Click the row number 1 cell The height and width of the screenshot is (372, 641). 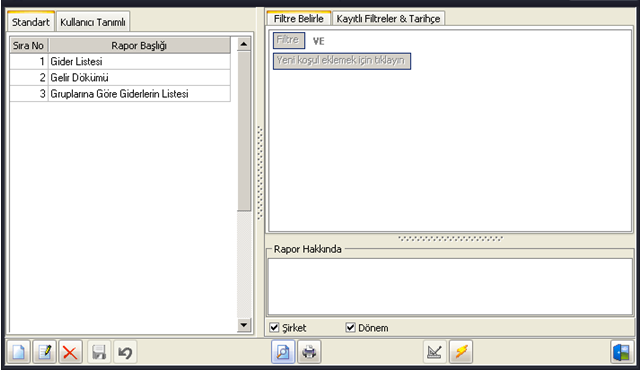point(29,61)
